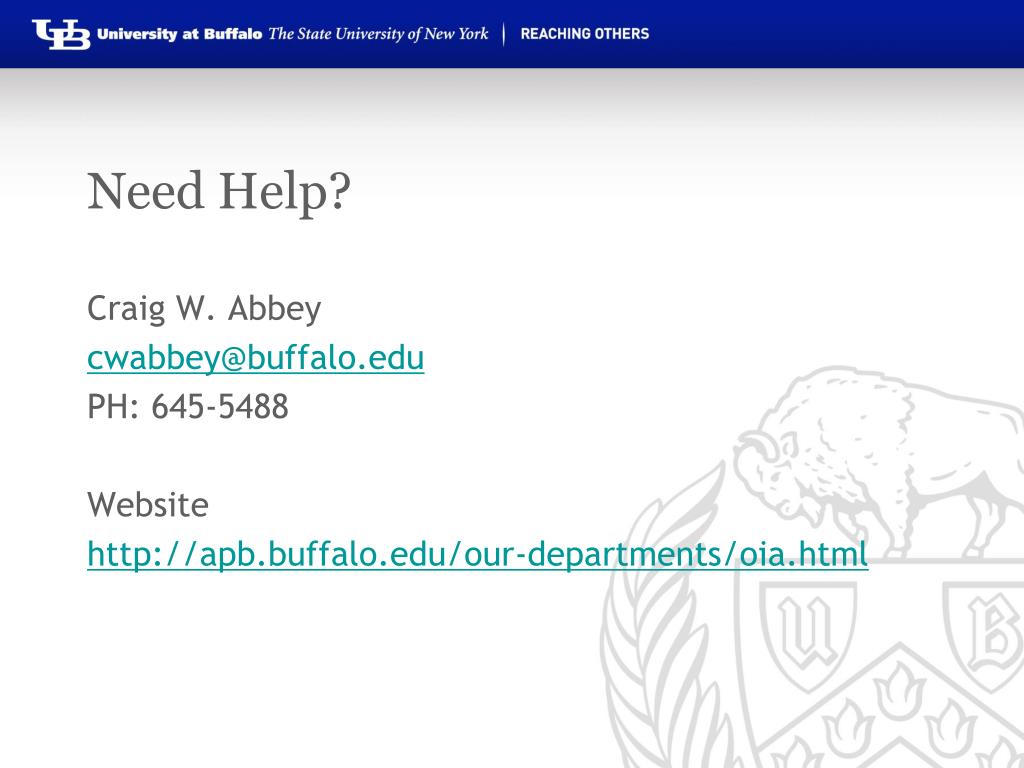This screenshot has width=1024, height=768.
Task: Click the "PH:" label before the number
Action: point(113,406)
